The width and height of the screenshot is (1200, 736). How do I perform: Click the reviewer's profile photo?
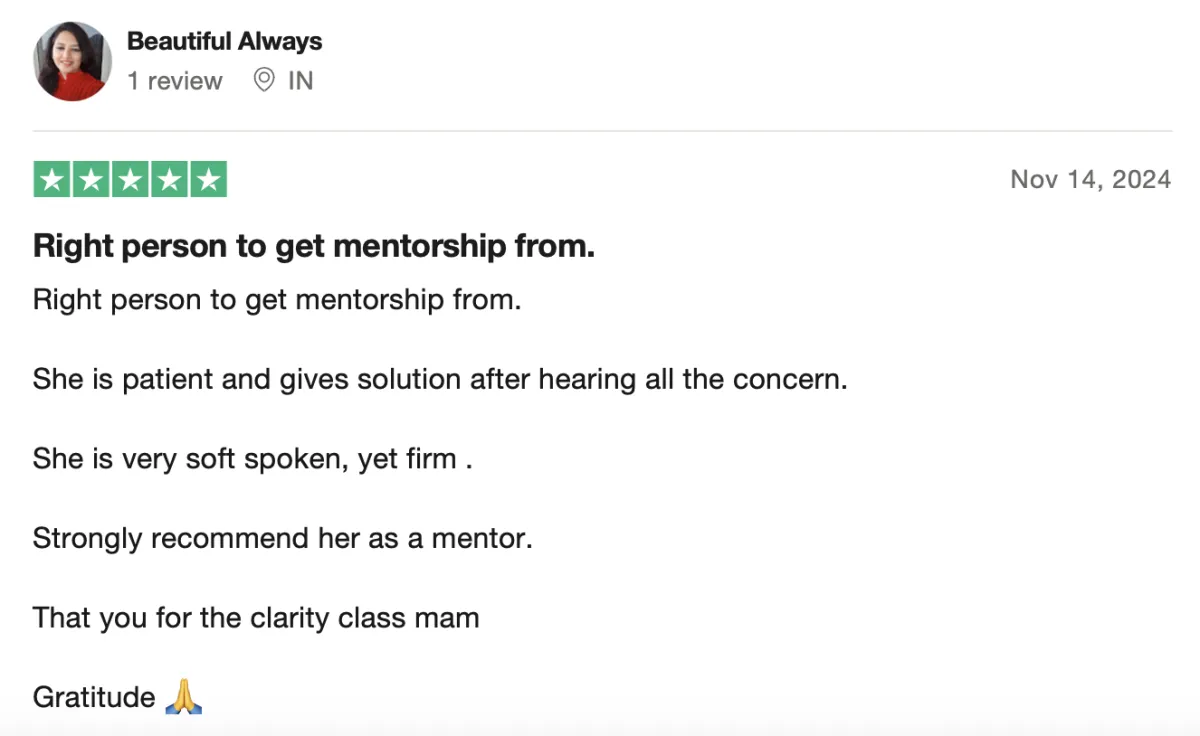pos(72,61)
